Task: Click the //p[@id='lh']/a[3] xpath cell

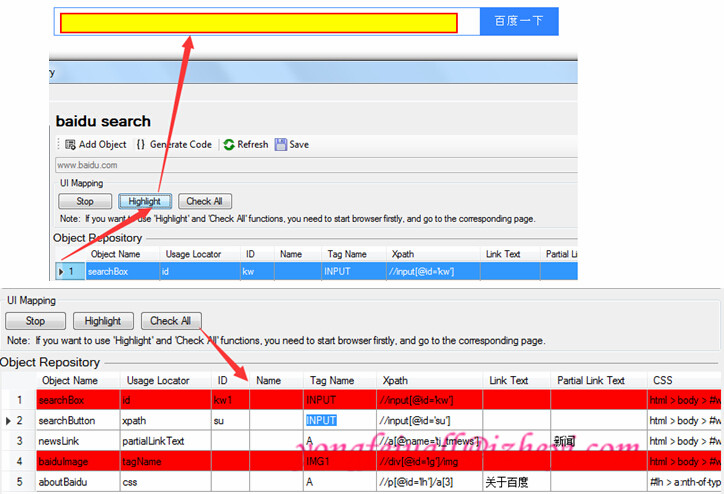Action: pyautogui.click(x=429, y=482)
